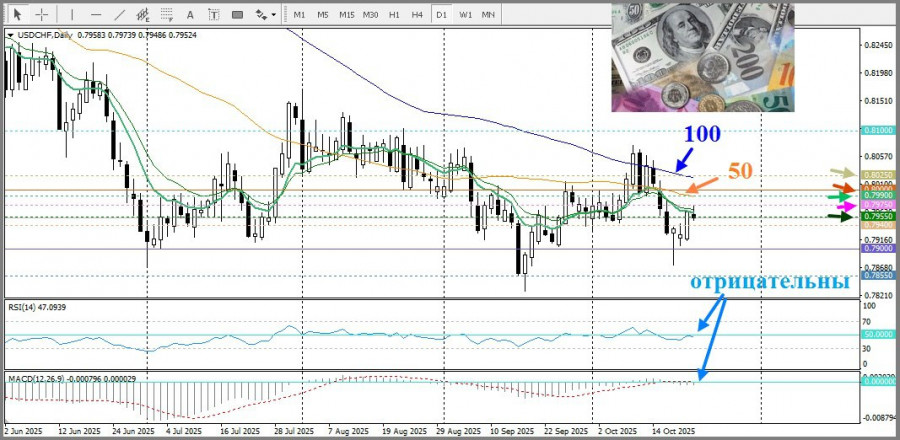Click the H1 timeframe button
The width and height of the screenshot is (900, 440).
click(394, 15)
